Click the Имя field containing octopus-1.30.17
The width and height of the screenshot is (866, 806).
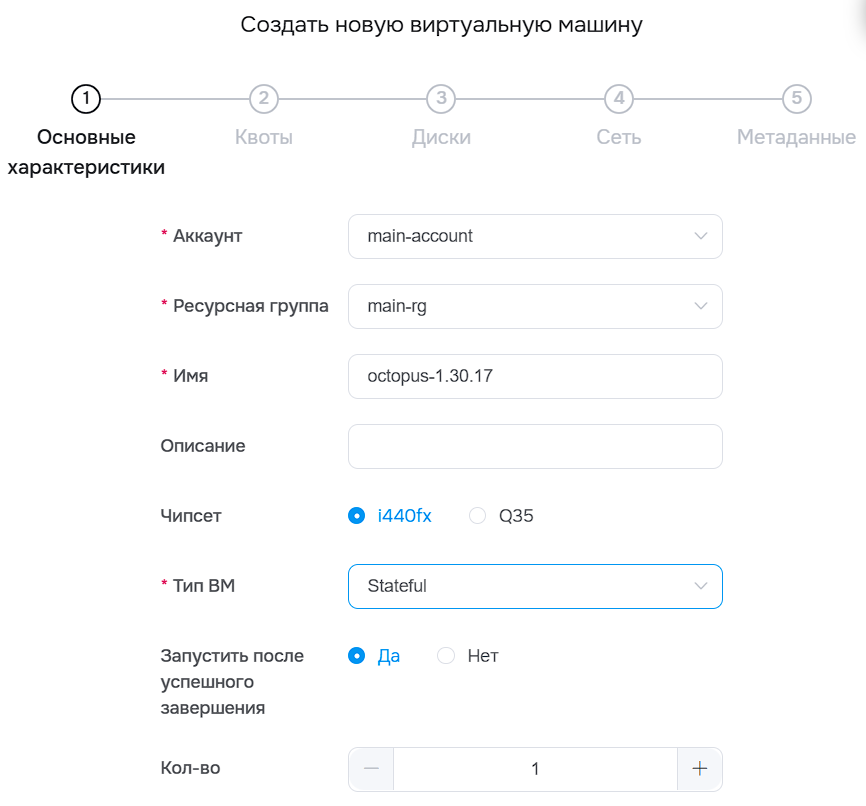[535, 377]
